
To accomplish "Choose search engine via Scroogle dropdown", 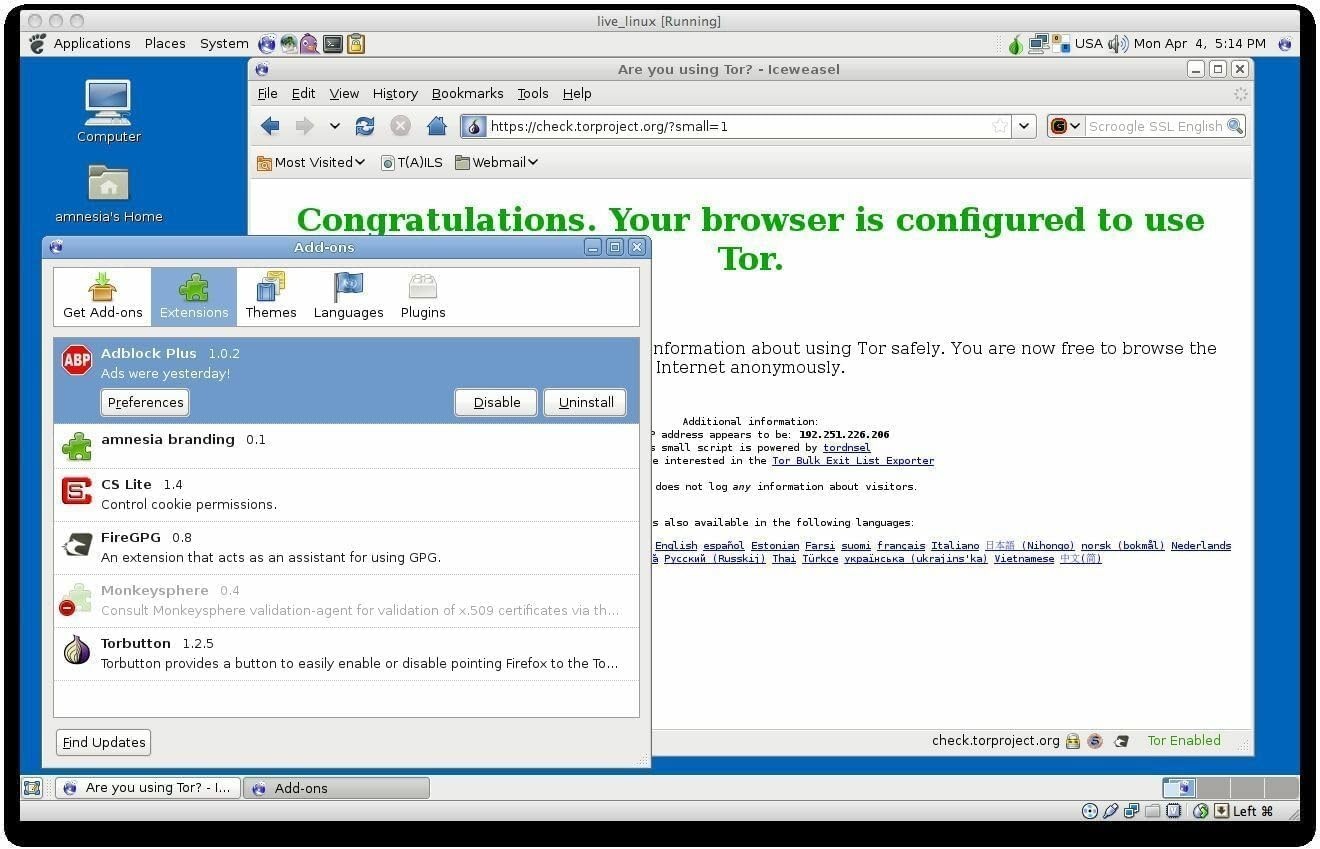I will [x=1065, y=126].
